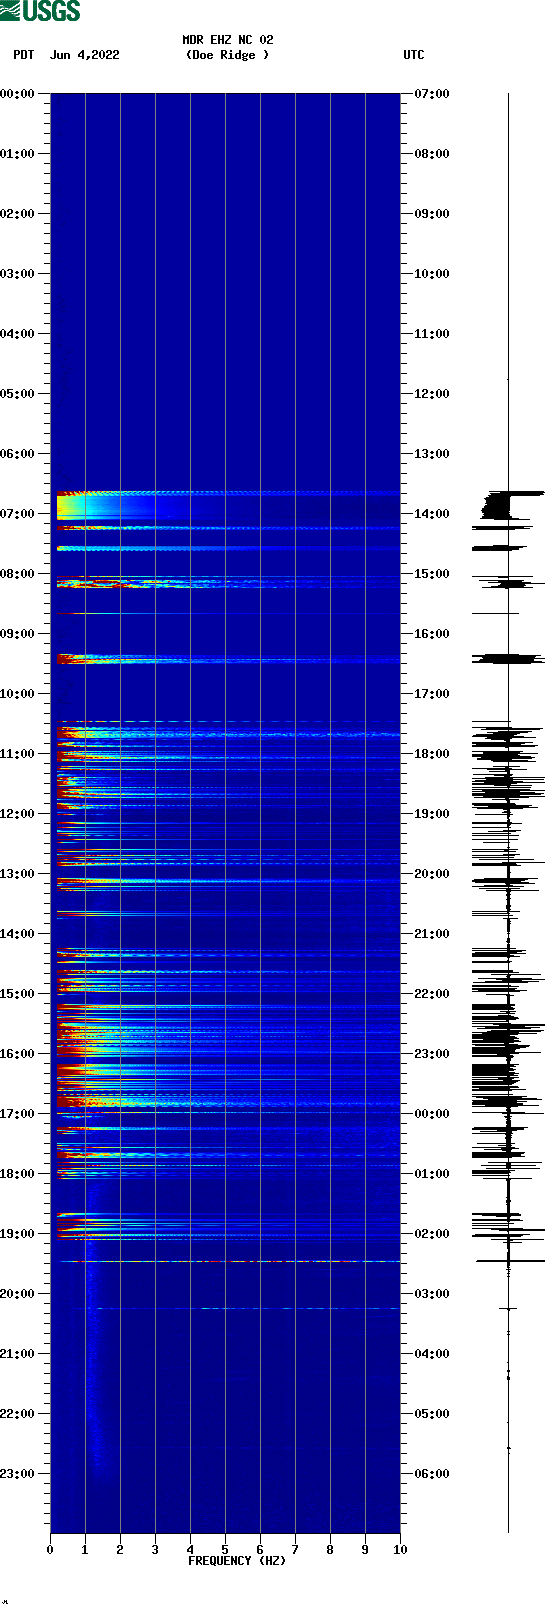The width and height of the screenshot is (552, 1613).
Task: Click the 03:00 UTC time label
Action: click(x=432, y=1294)
